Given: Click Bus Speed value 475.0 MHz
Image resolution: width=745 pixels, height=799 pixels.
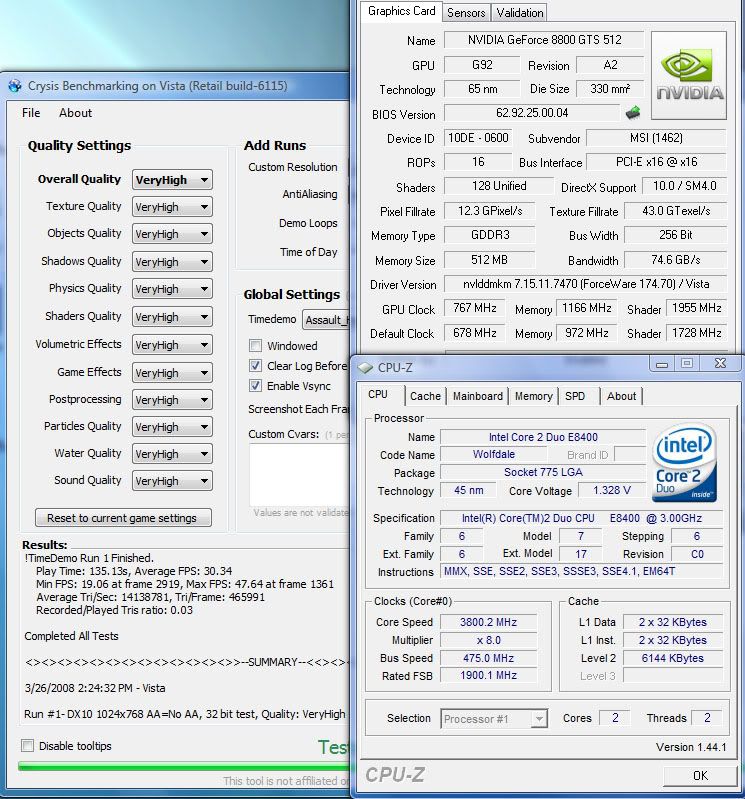Looking at the screenshot, I should 489,658.
